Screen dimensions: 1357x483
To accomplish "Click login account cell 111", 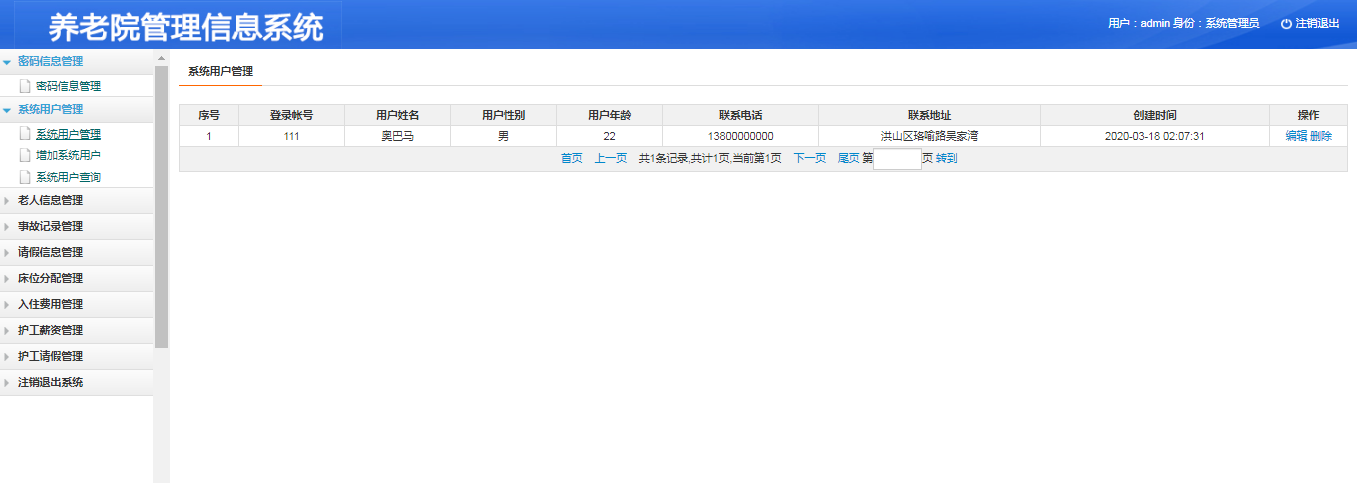I will tap(292, 136).
